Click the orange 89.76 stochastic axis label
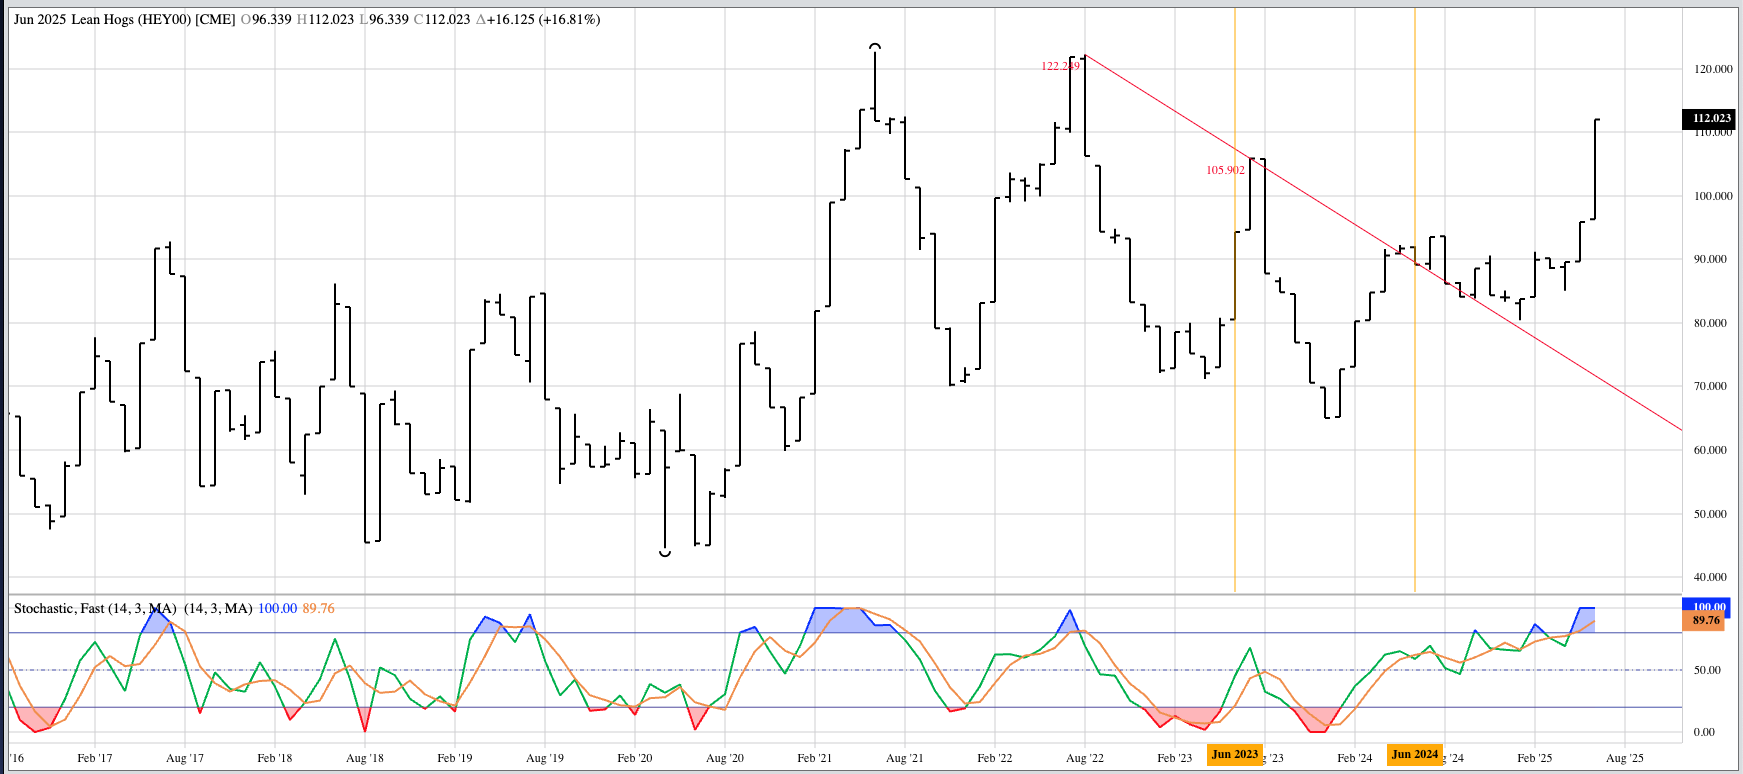The width and height of the screenshot is (1743, 774). [1706, 620]
